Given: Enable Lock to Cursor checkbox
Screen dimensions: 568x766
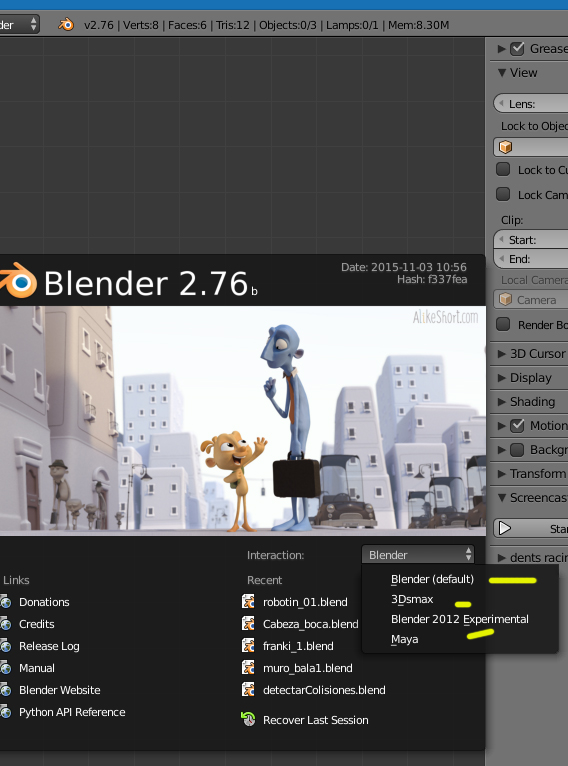Looking at the screenshot, I should tap(503, 169).
